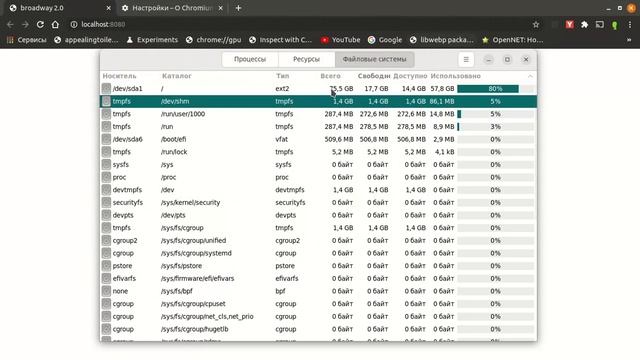Screen dimensions: 640x360
Task: Click the devtmpfs device icon
Action: (x=106, y=190)
